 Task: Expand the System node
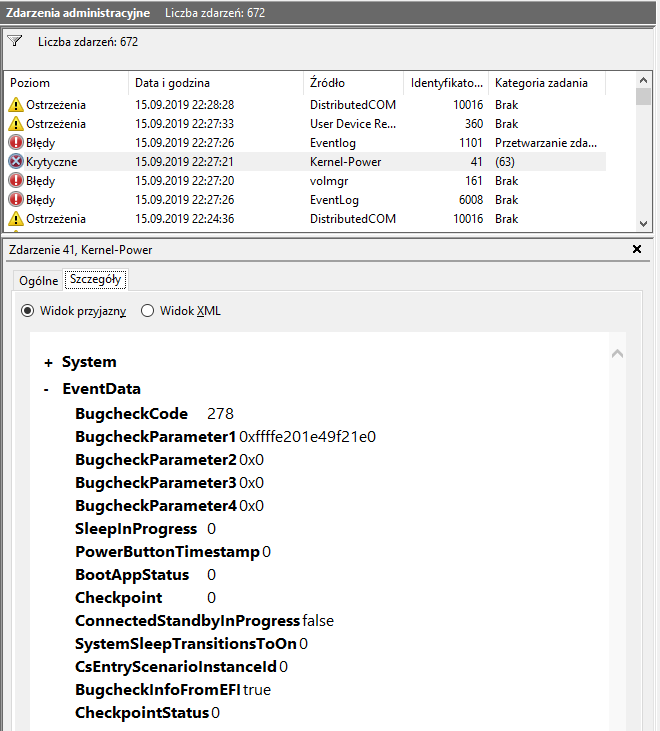pos(48,363)
